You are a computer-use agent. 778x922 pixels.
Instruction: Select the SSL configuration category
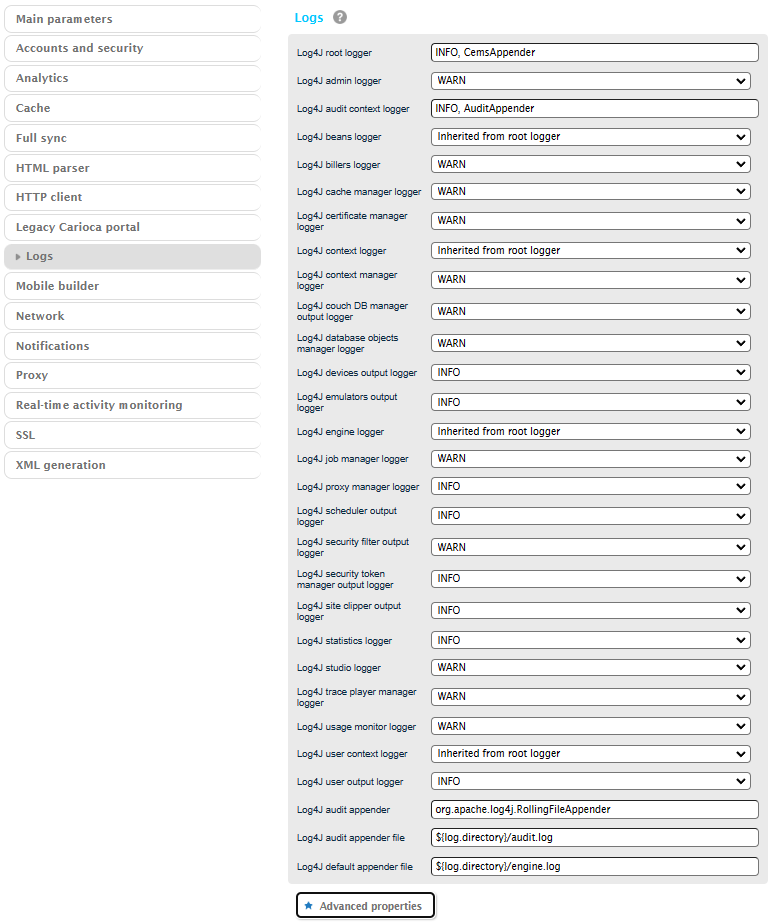coord(131,435)
